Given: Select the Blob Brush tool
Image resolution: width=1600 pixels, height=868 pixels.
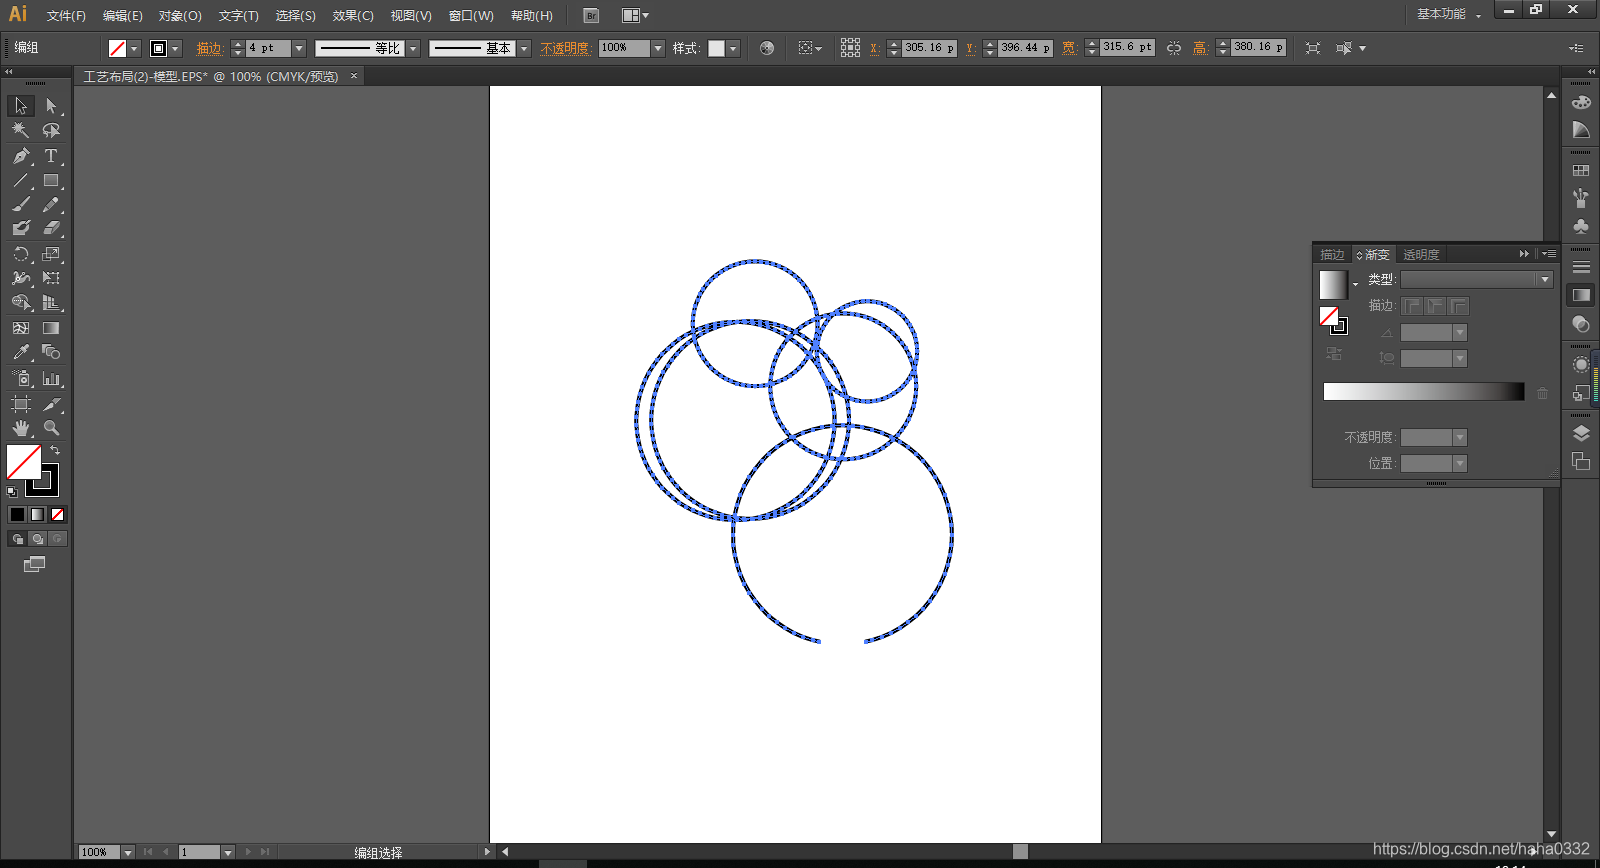Looking at the screenshot, I should click(21, 228).
